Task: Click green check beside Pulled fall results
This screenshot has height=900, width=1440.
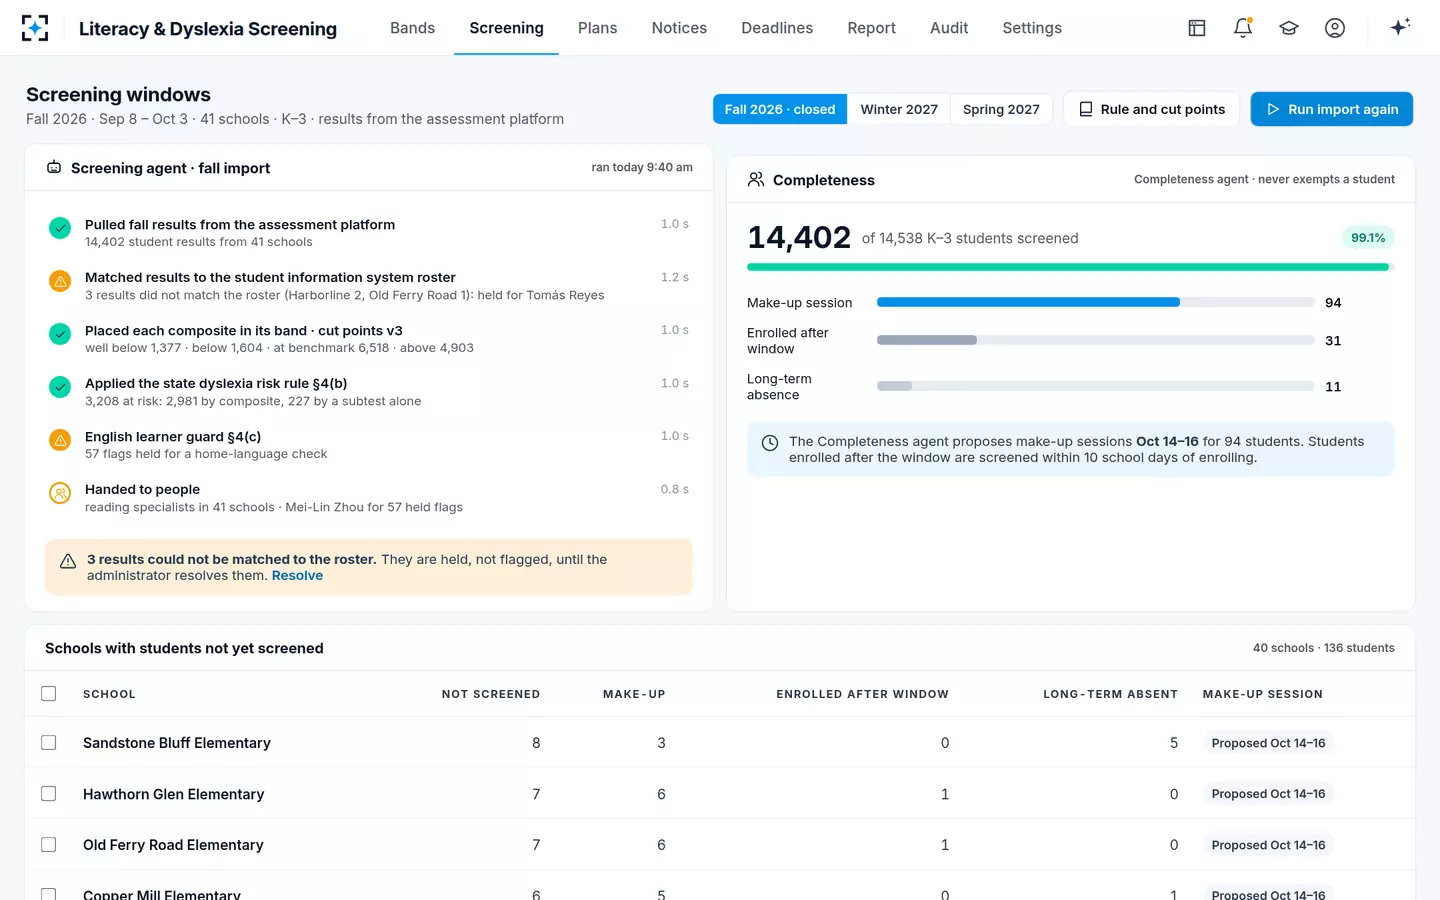Action: point(60,228)
